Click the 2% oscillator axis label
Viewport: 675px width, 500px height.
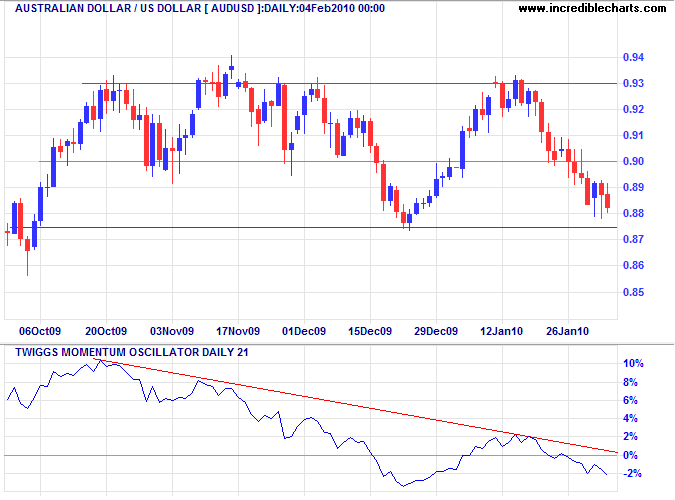(x=630, y=437)
